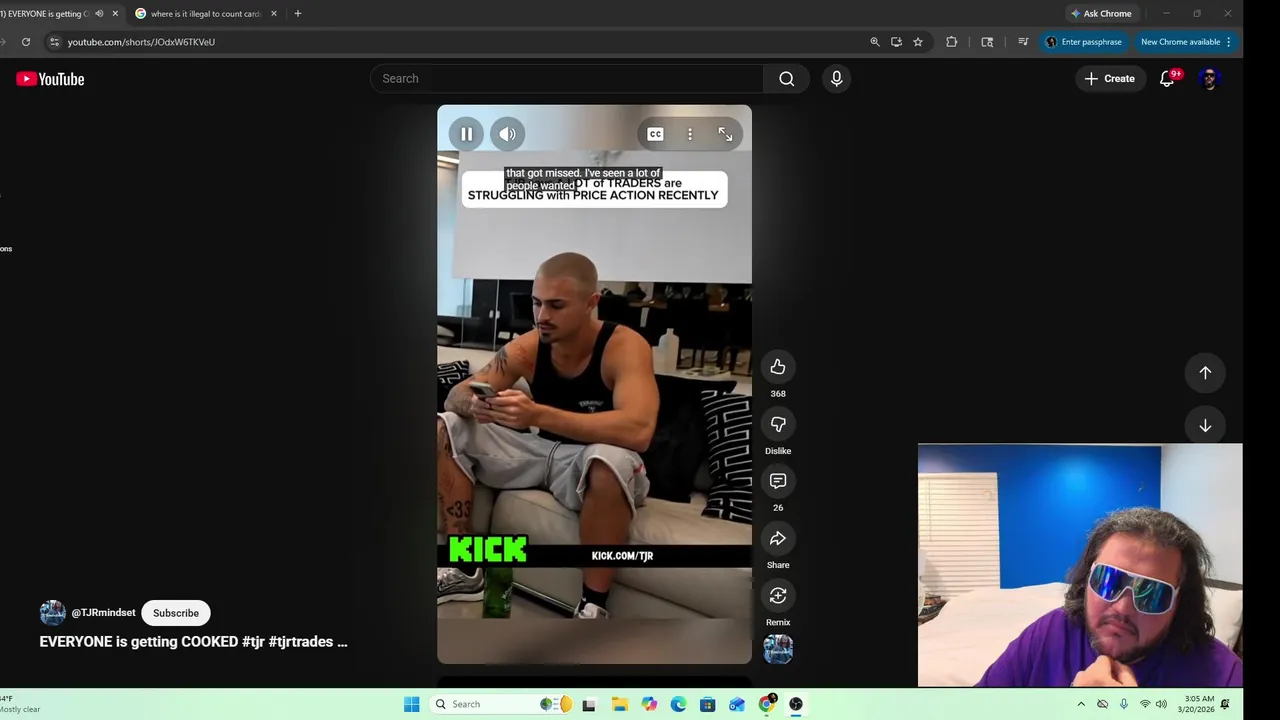This screenshot has width=1280, height=720.
Task: Close the EVERYONE is getting COOKED tab
Action: (x=115, y=14)
